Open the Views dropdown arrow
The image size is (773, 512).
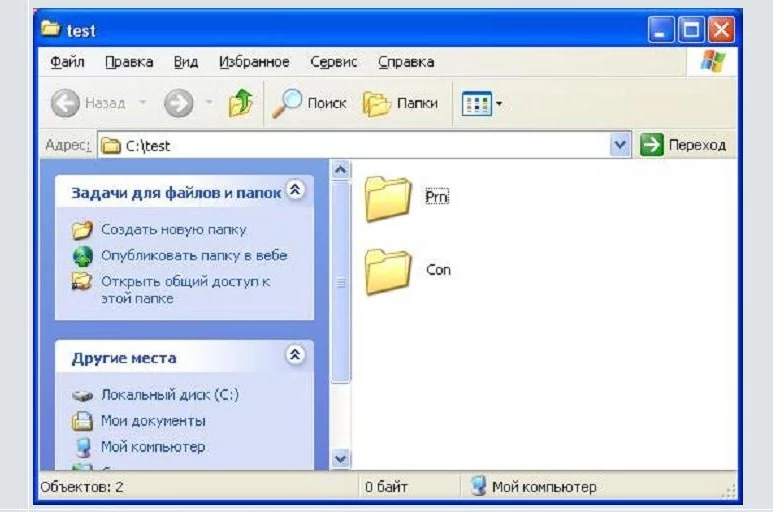[499, 103]
